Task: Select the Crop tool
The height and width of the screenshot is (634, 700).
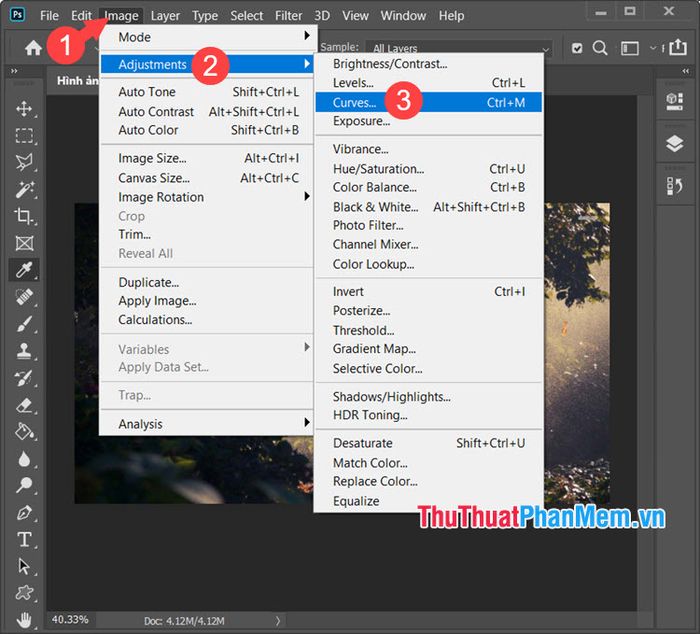Action: (x=24, y=216)
